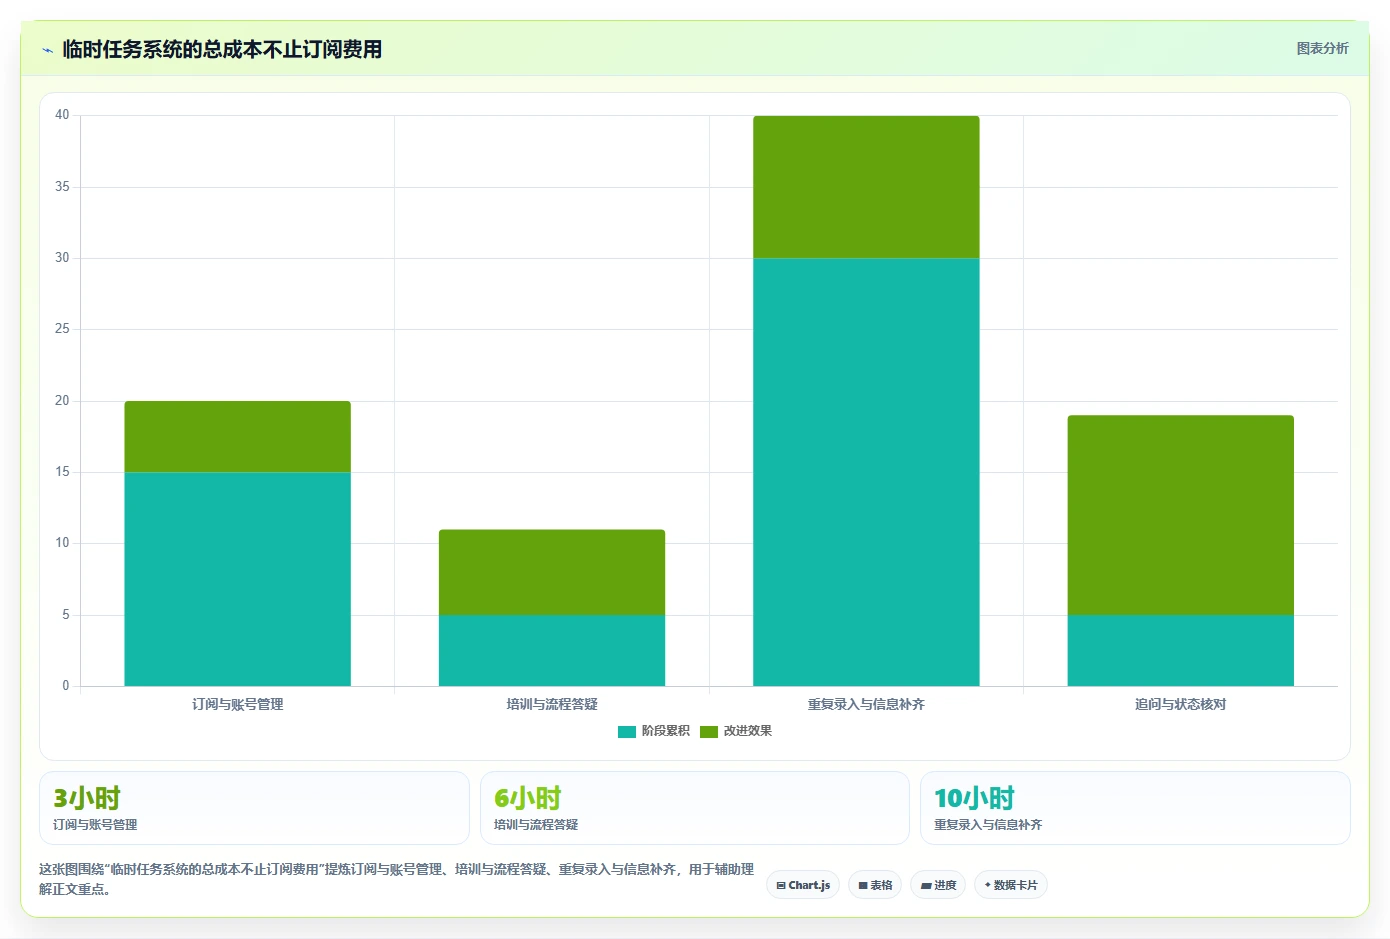
Task: Toggle the 改进效果 legend swatch
Action: (709, 732)
